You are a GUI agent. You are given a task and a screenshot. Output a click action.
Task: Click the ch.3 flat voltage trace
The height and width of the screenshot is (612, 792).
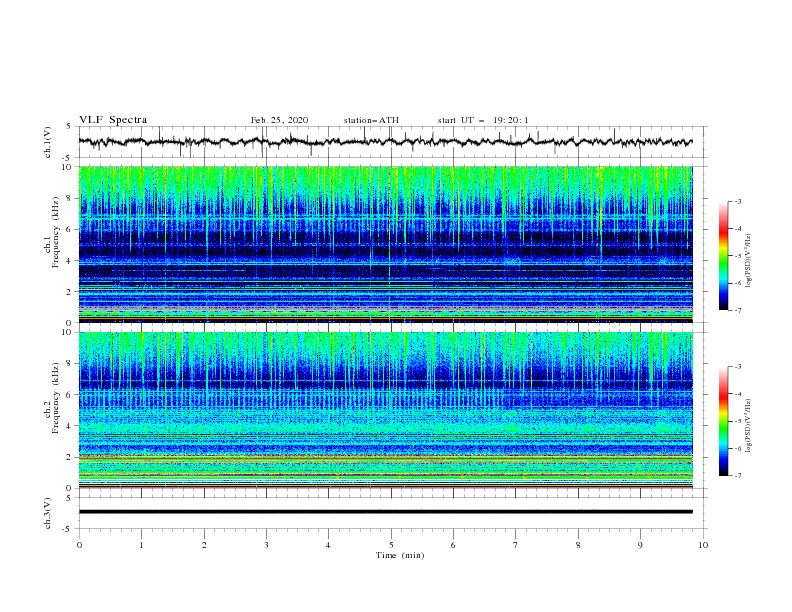(385, 512)
